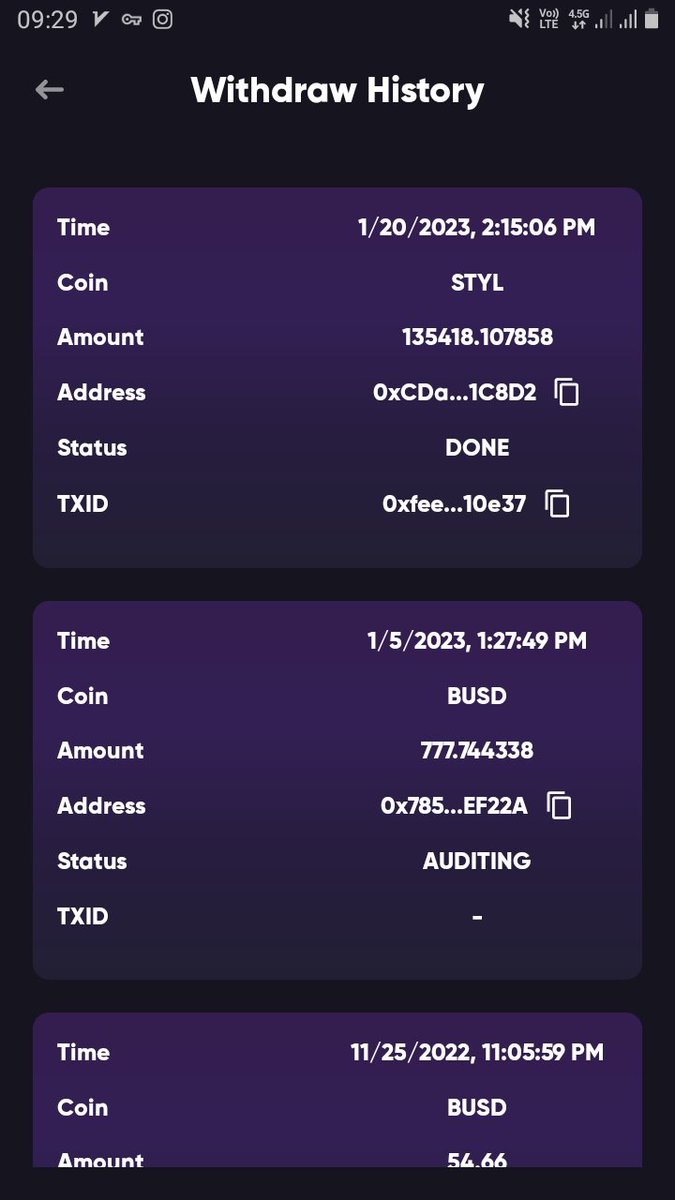
Task: Tap the amount 777.744338
Action: point(477,750)
